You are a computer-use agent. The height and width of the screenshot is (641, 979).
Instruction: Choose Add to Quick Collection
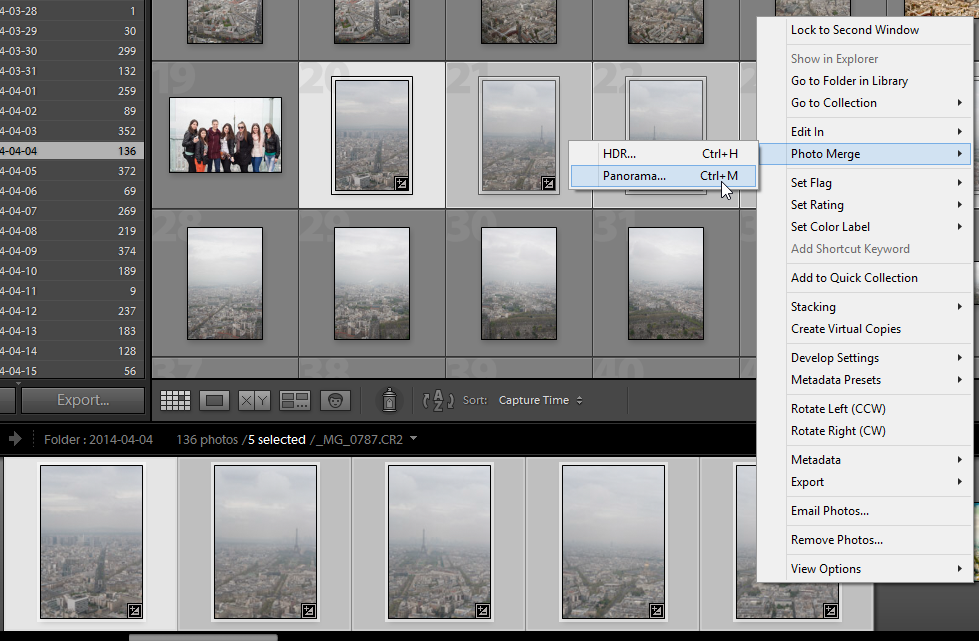point(865,278)
